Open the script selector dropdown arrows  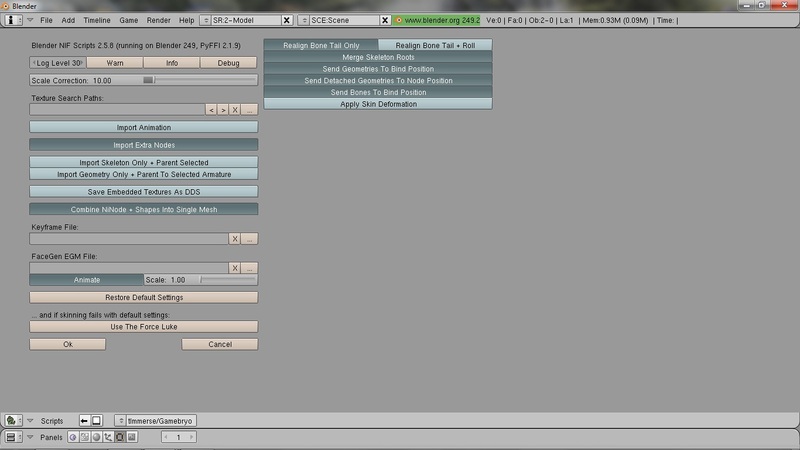[x=121, y=420]
